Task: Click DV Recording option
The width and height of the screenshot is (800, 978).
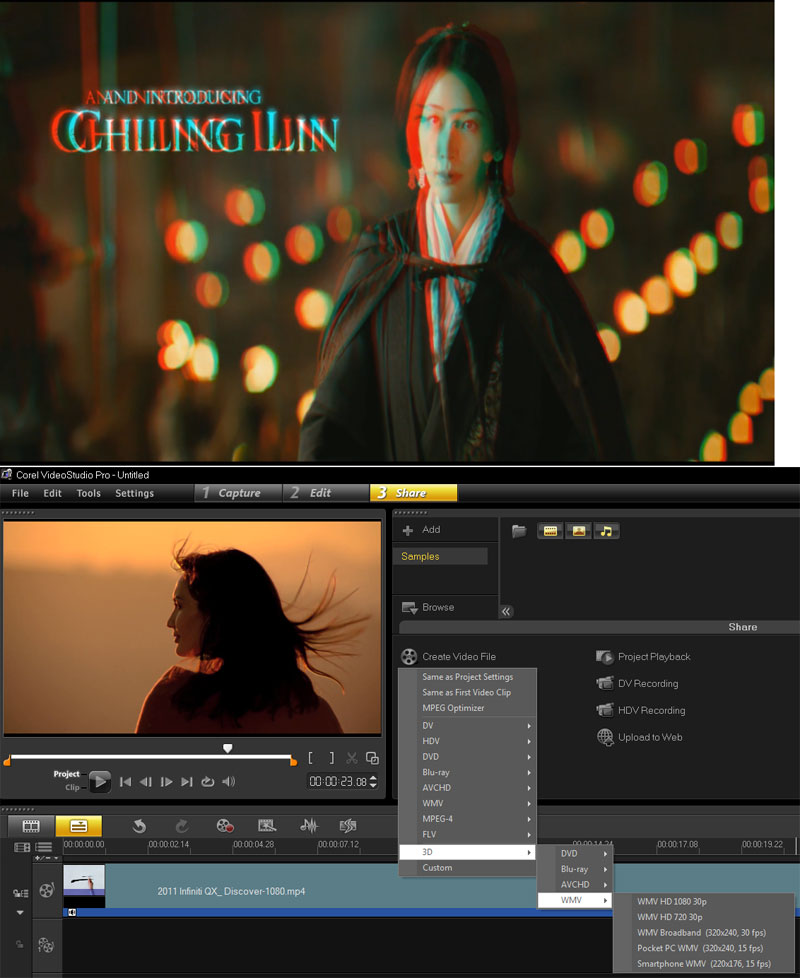Action: tap(637, 683)
